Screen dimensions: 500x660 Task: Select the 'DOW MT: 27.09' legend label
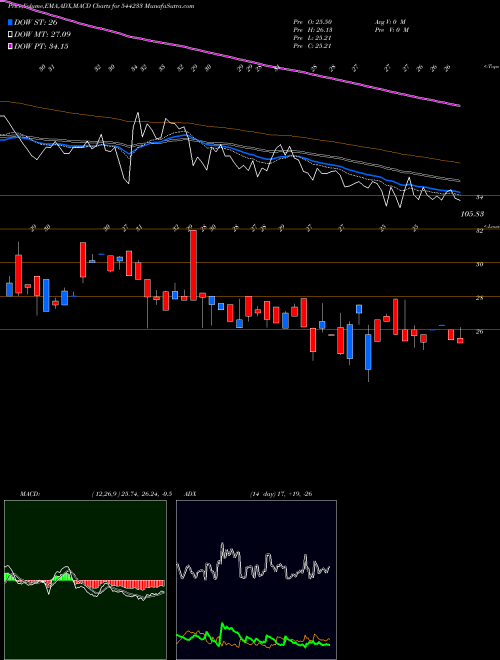(x=42, y=35)
